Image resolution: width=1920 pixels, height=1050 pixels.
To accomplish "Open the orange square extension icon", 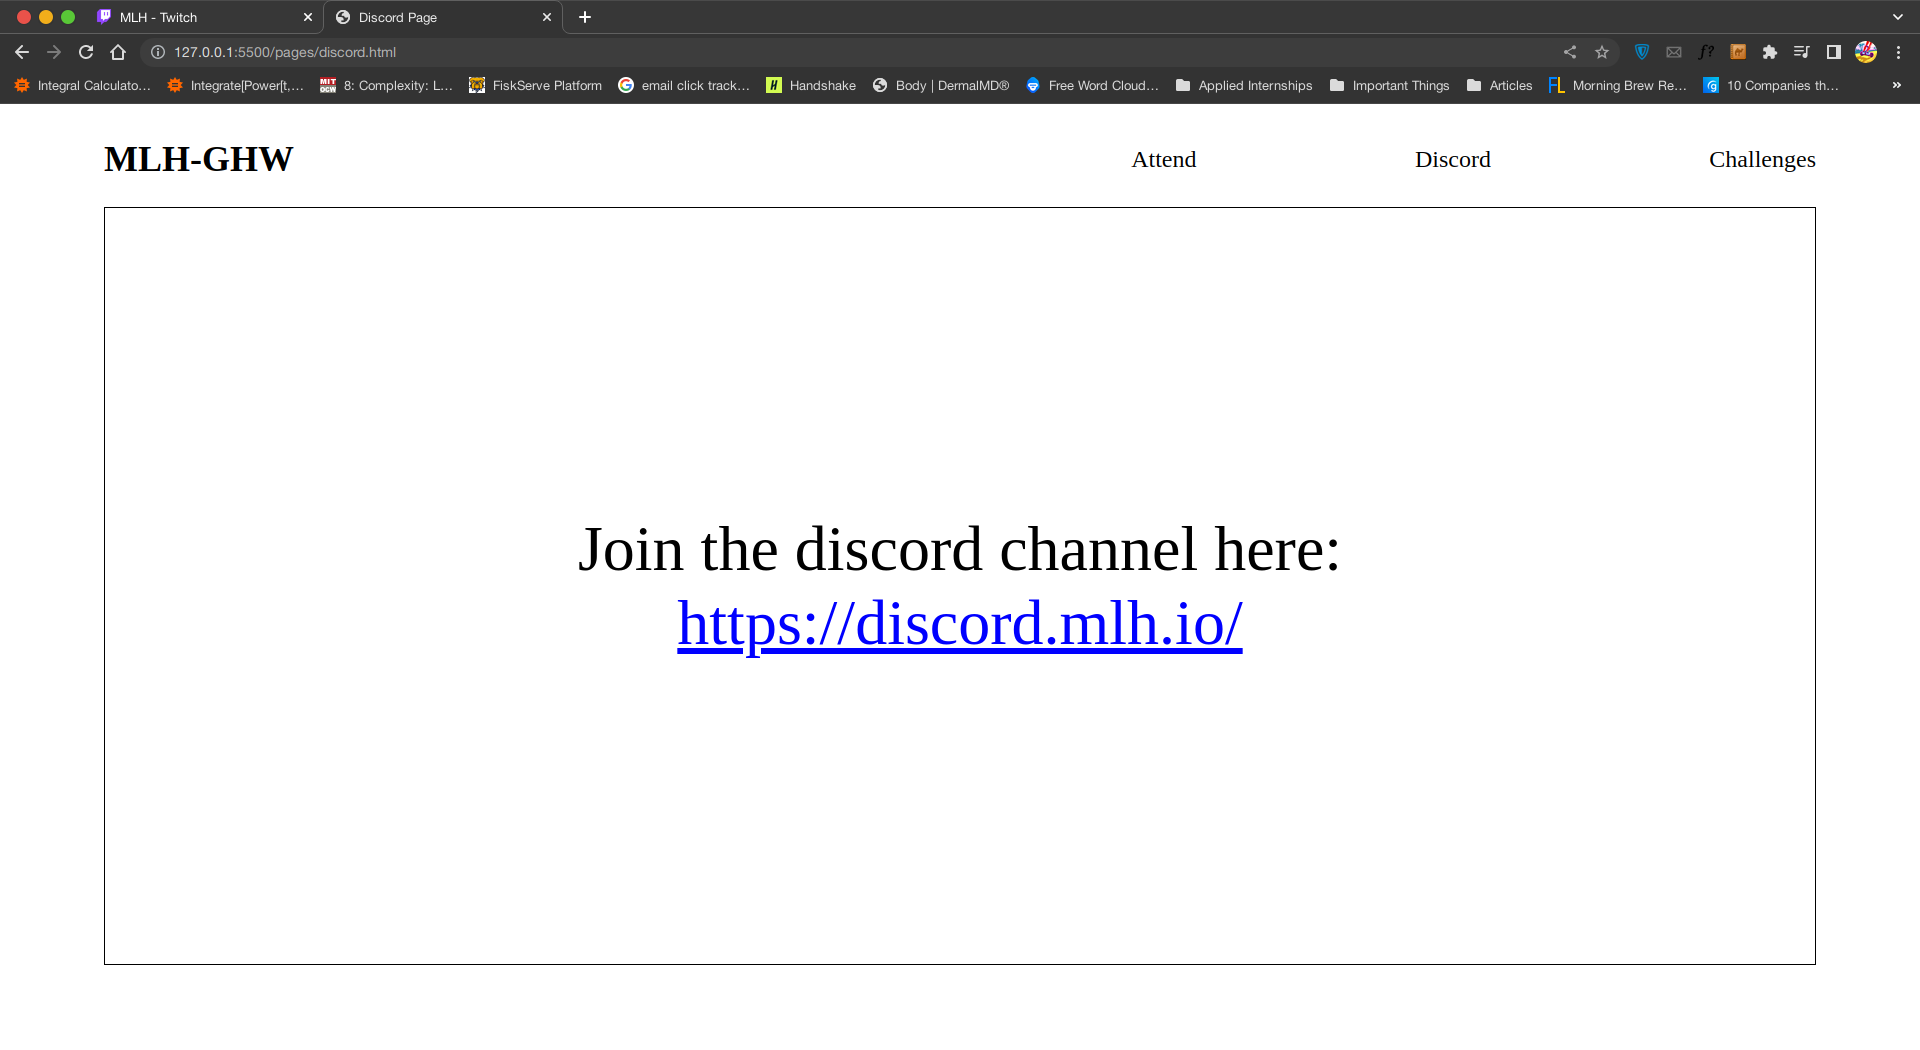I will (x=1738, y=52).
